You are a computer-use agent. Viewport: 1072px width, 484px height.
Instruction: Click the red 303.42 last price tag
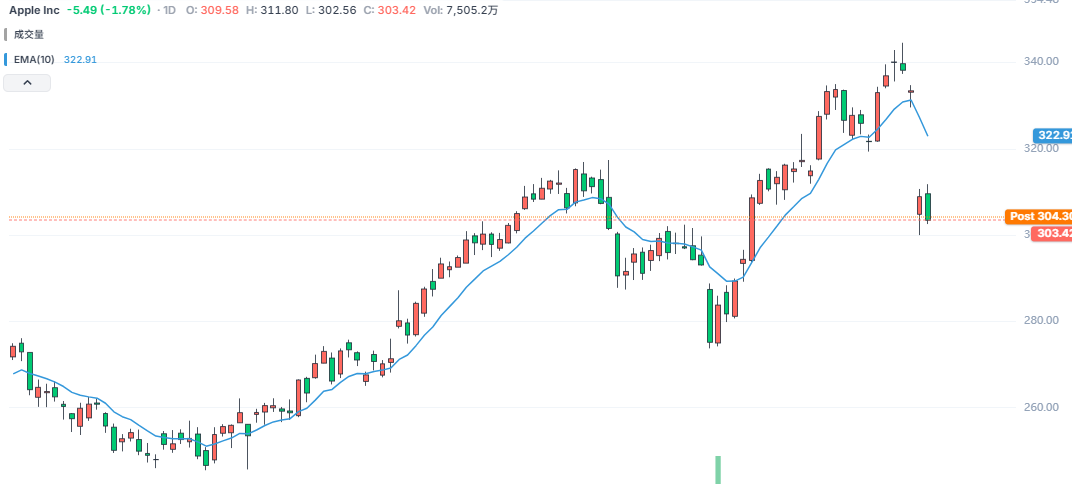pyautogui.click(x=1051, y=233)
